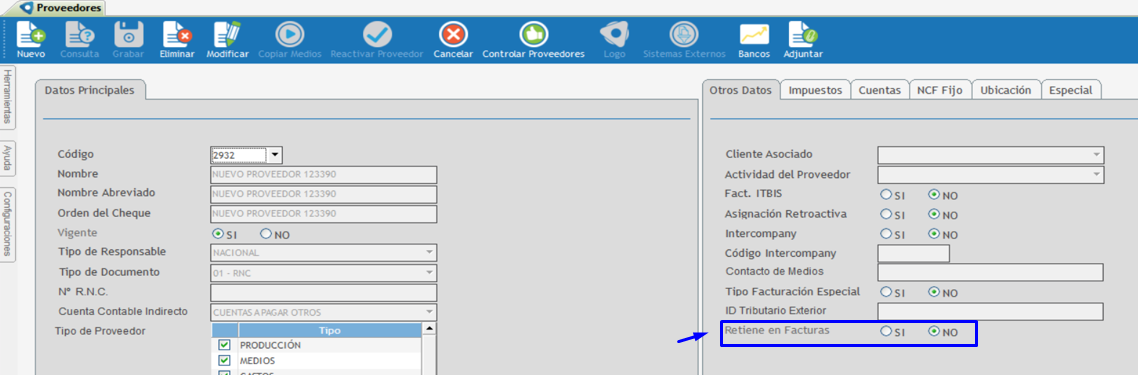Click the Nuevo toolbar icon
Viewport: 1138px width, 375px height.
click(30, 34)
